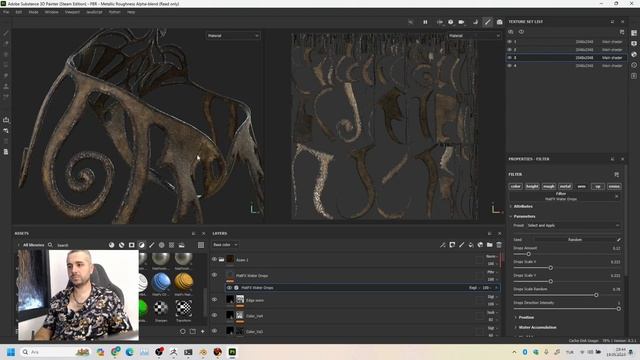
Task: Open the Viewport menu
Action: [73, 12]
